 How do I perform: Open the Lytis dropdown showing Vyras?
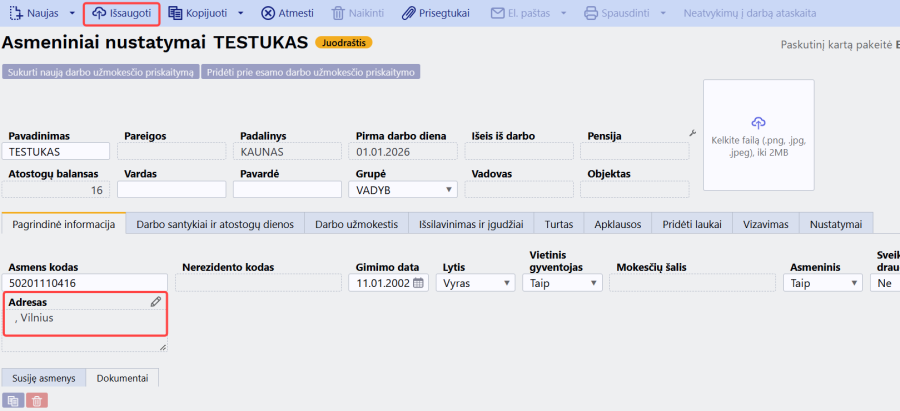click(x=475, y=283)
